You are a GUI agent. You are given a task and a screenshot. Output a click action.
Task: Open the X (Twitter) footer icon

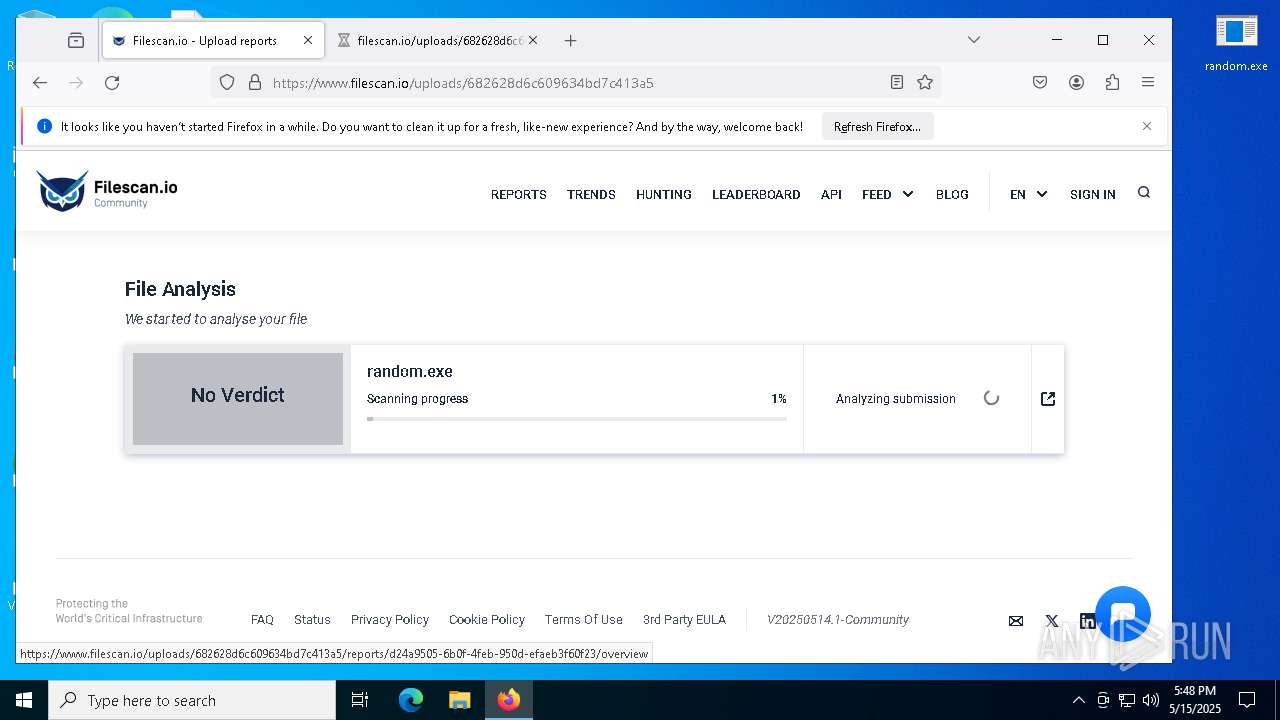[x=1052, y=621]
